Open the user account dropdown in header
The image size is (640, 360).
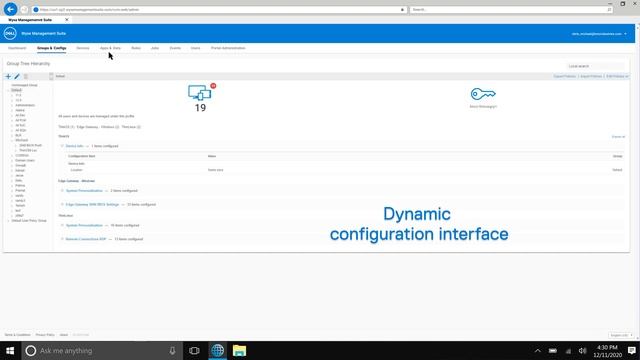pos(599,34)
